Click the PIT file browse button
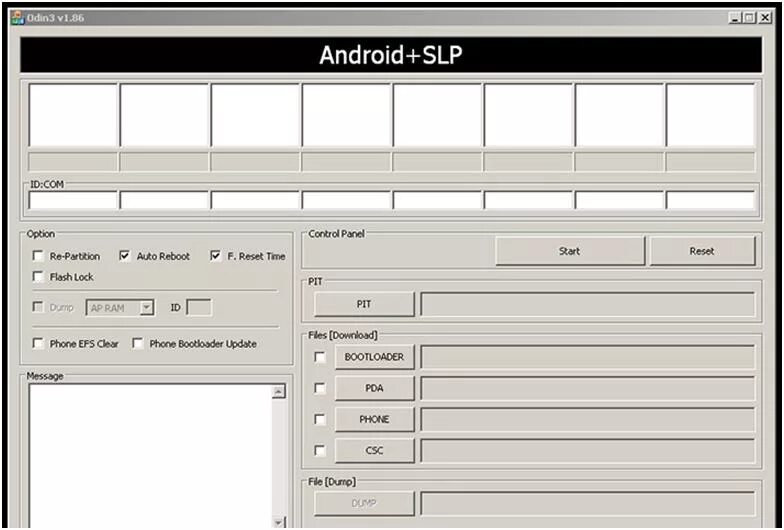 [364, 304]
